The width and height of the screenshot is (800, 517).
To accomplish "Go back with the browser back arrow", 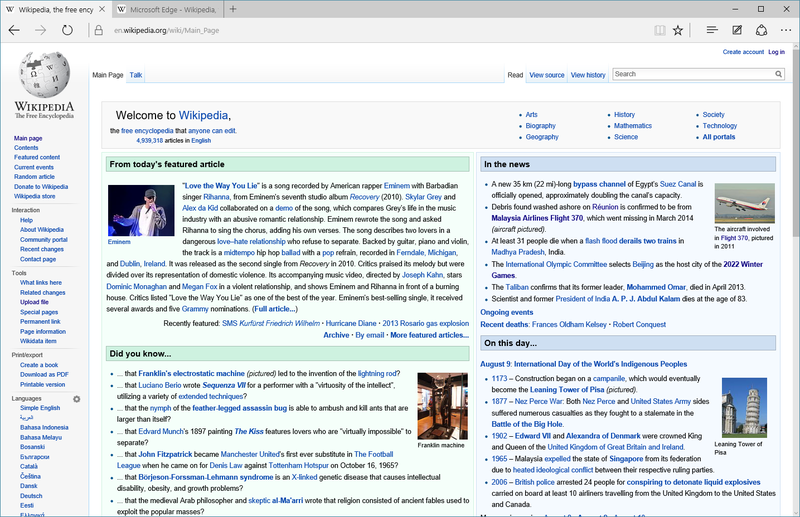I will click(x=14, y=30).
